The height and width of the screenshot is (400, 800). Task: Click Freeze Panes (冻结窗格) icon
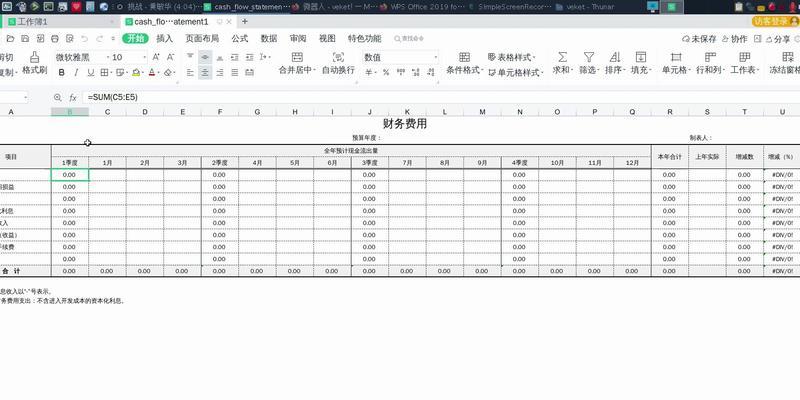[x=786, y=63]
